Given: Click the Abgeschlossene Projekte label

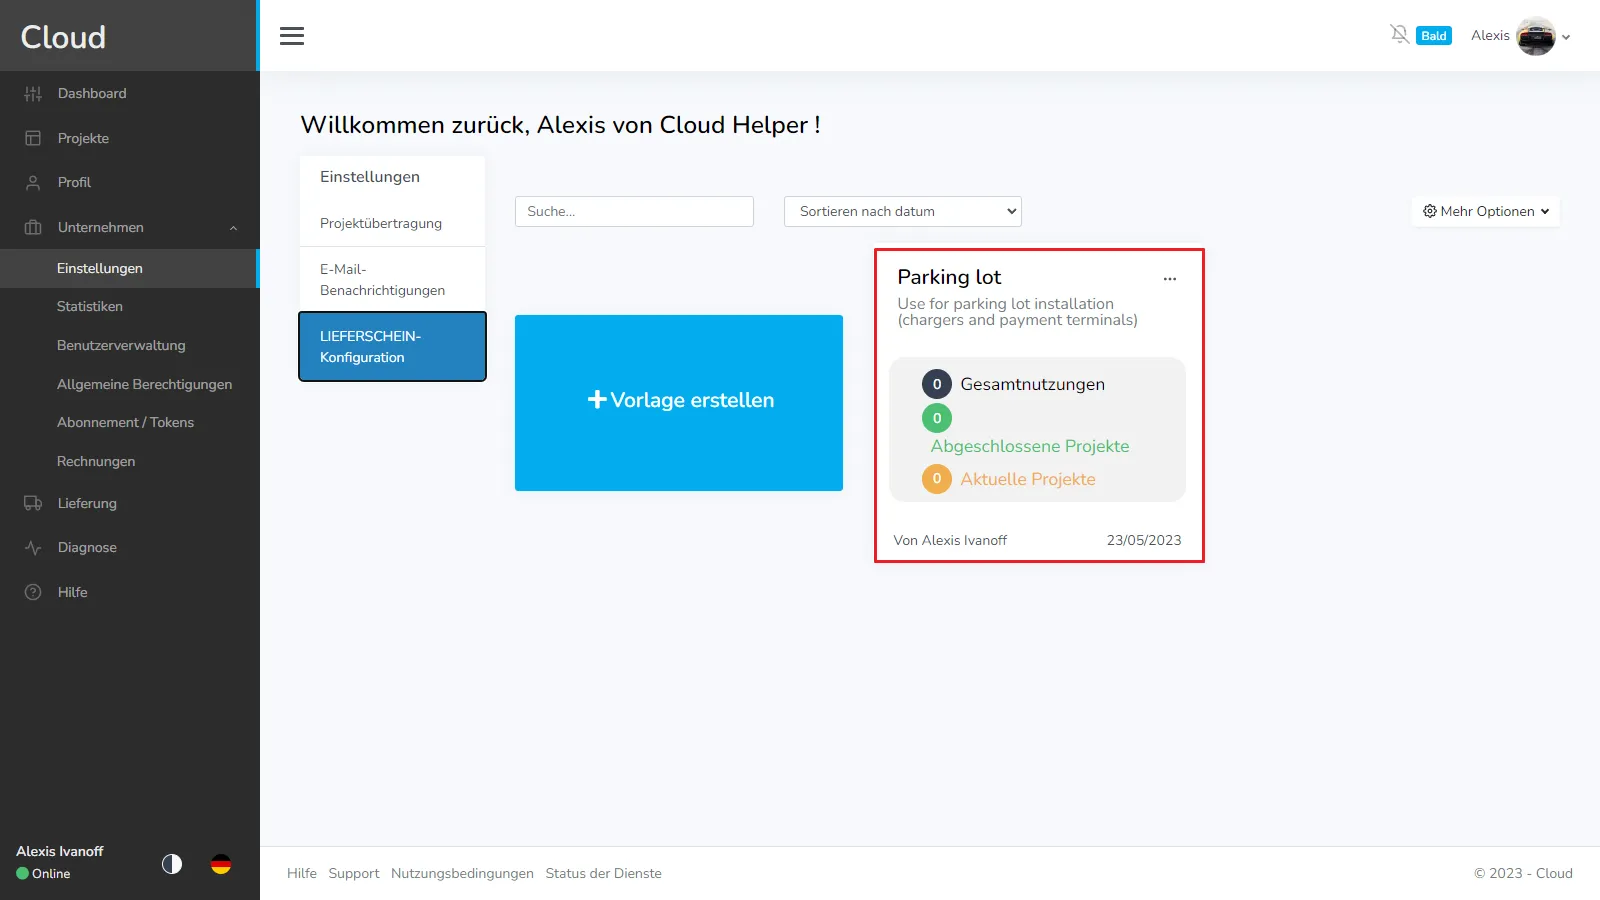Looking at the screenshot, I should tap(1030, 446).
